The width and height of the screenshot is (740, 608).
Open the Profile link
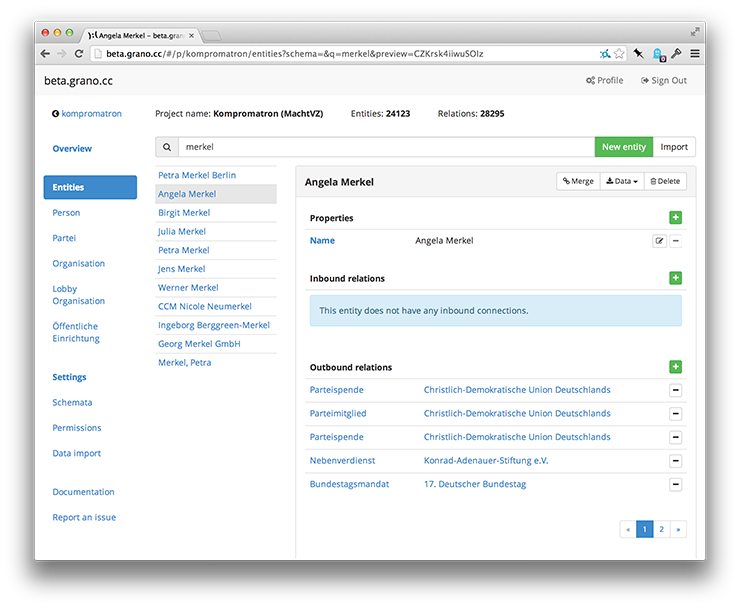605,80
